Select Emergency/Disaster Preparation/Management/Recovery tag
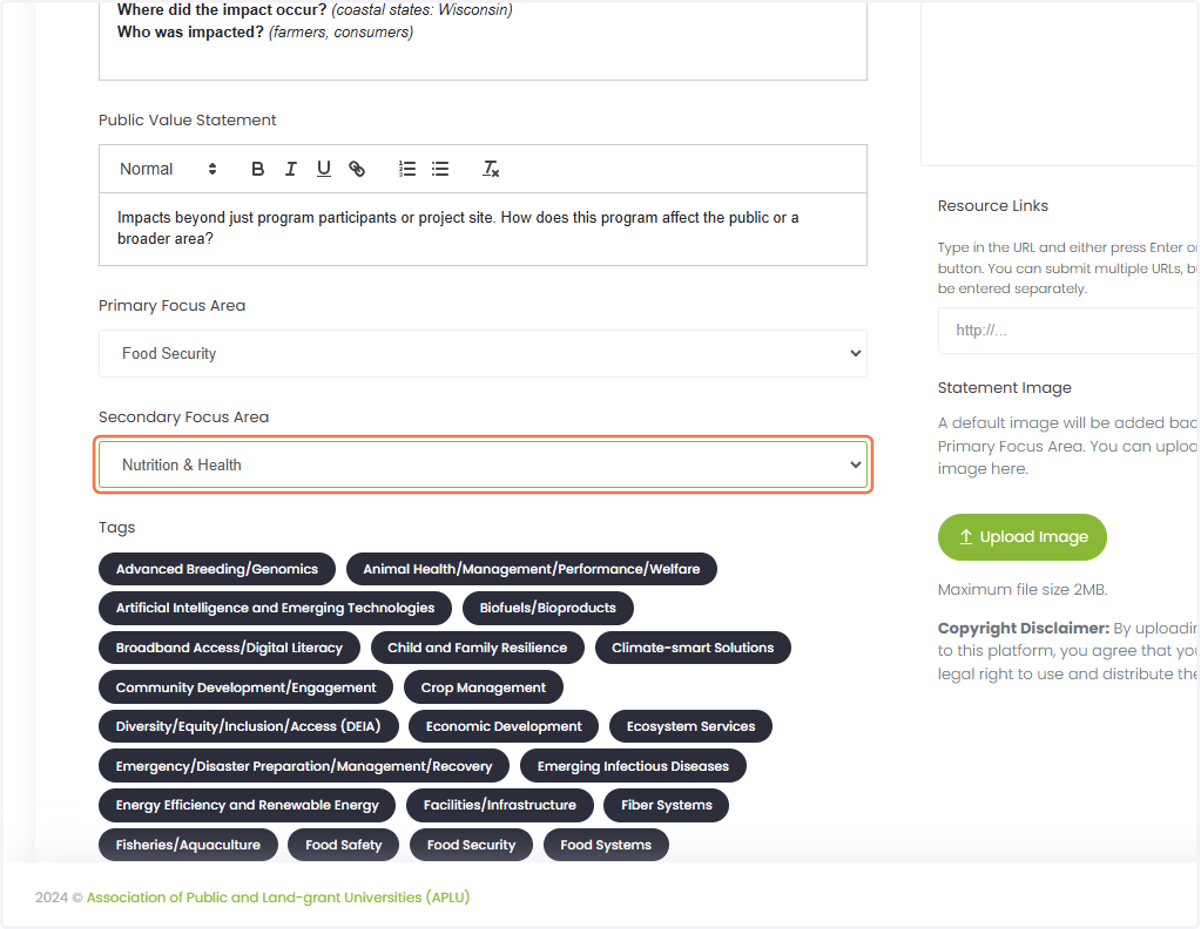 tap(304, 766)
